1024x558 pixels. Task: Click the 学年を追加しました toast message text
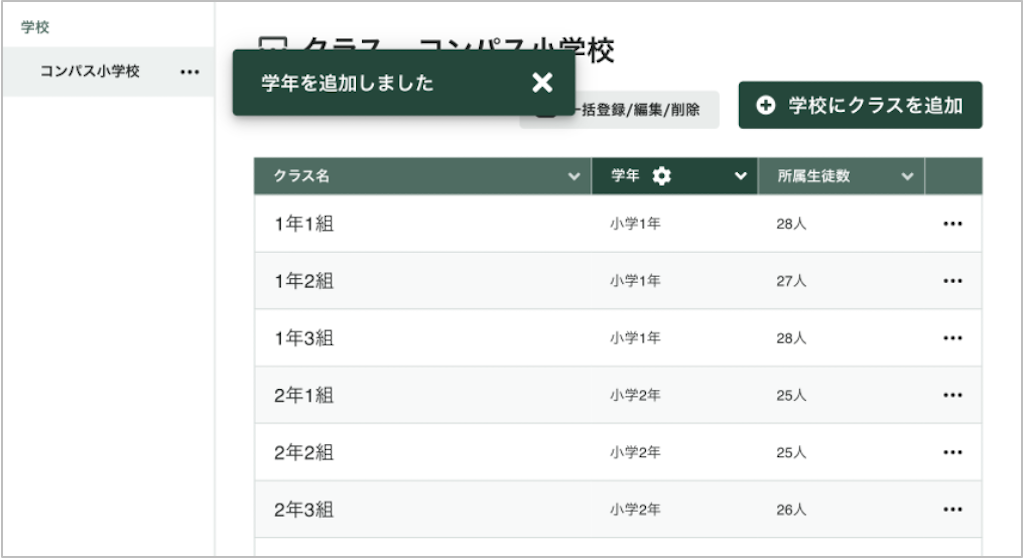(x=347, y=83)
